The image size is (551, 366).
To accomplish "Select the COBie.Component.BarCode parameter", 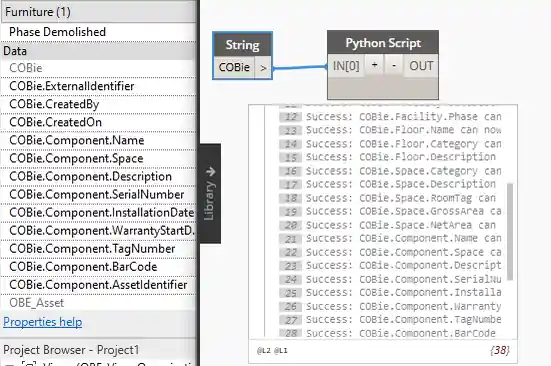I will pyautogui.click(x=98, y=267).
